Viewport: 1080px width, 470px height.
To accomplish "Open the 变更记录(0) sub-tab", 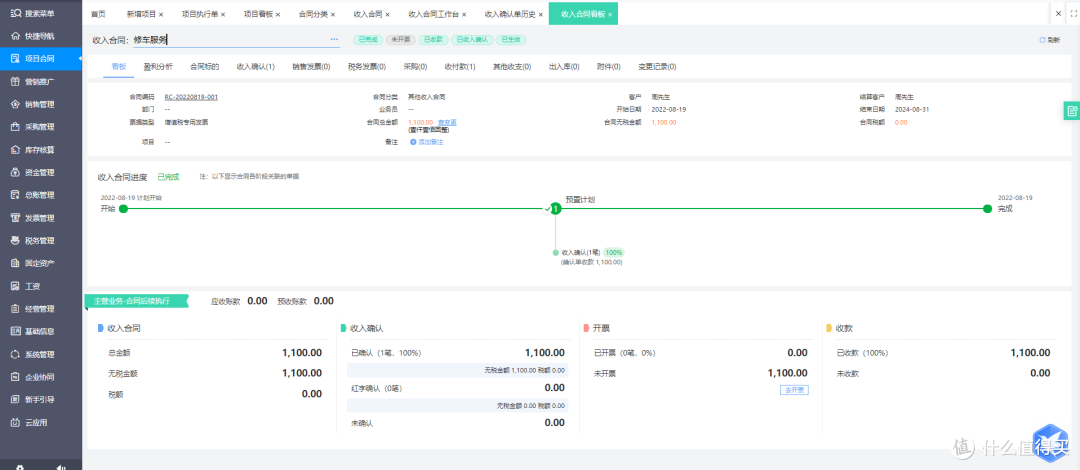I will (657, 67).
